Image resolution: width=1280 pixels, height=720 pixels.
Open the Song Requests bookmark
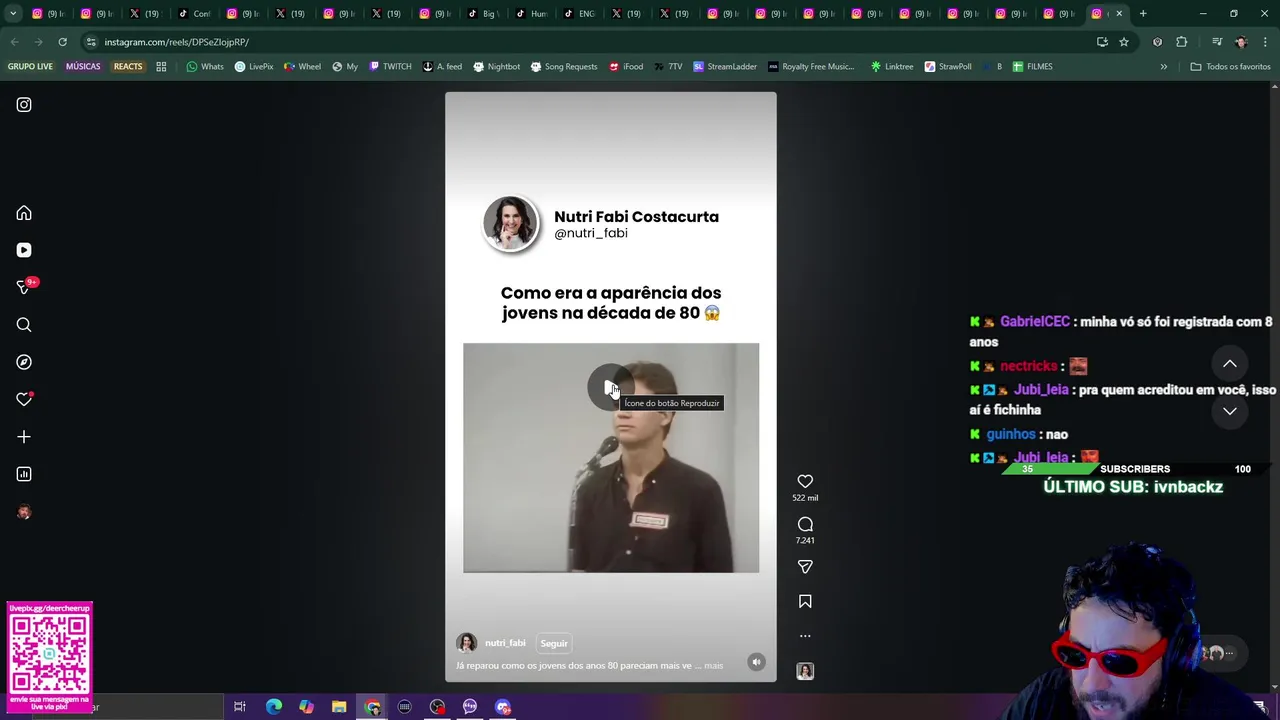(x=563, y=67)
